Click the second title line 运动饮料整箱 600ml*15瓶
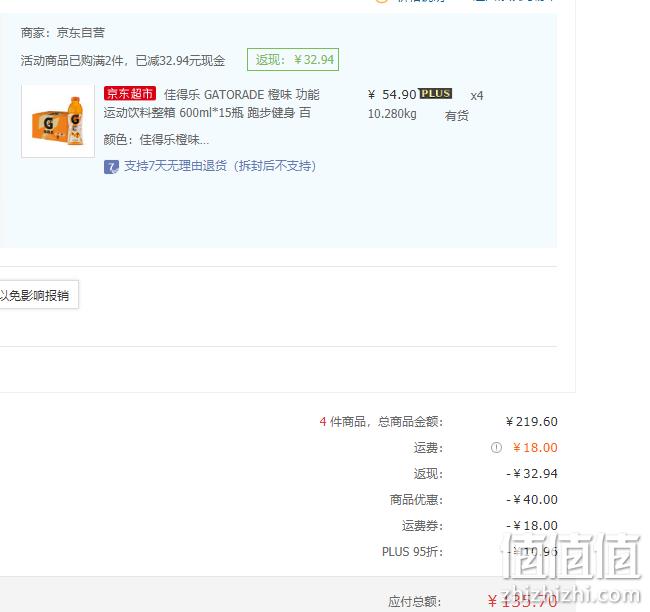The image size is (650, 612). click(x=173, y=113)
